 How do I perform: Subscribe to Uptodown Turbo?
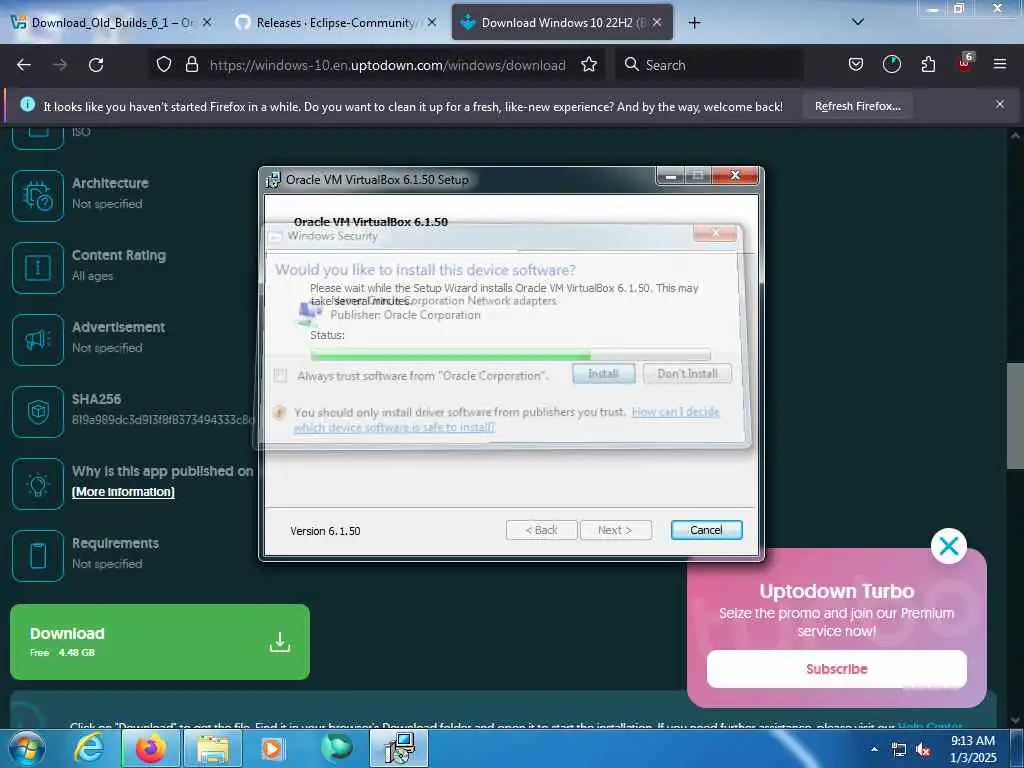(837, 669)
